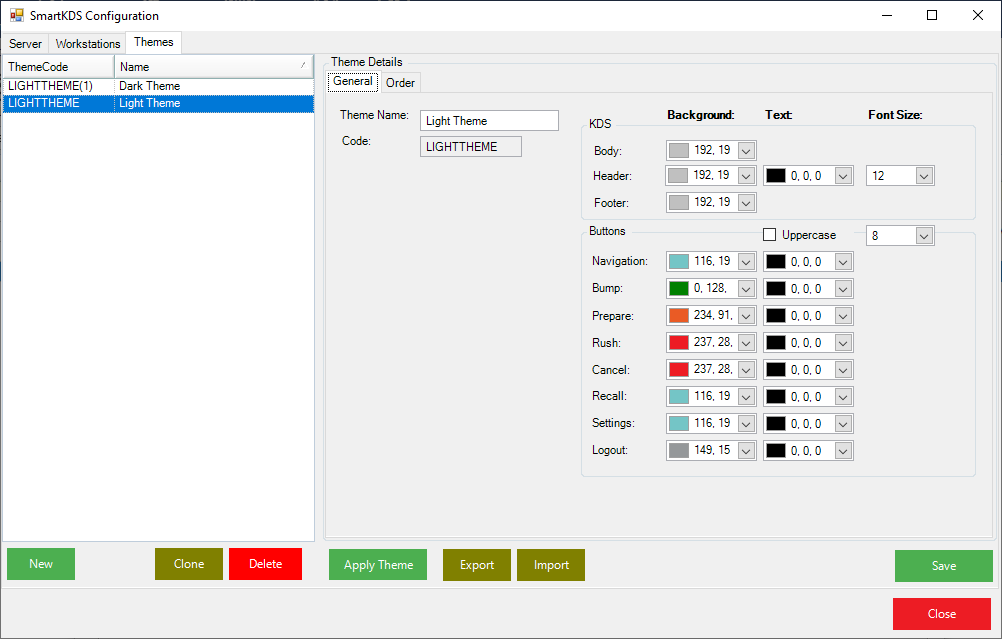Expand the Bump background color dropdown
This screenshot has height=639, width=1002.
point(746,289)
